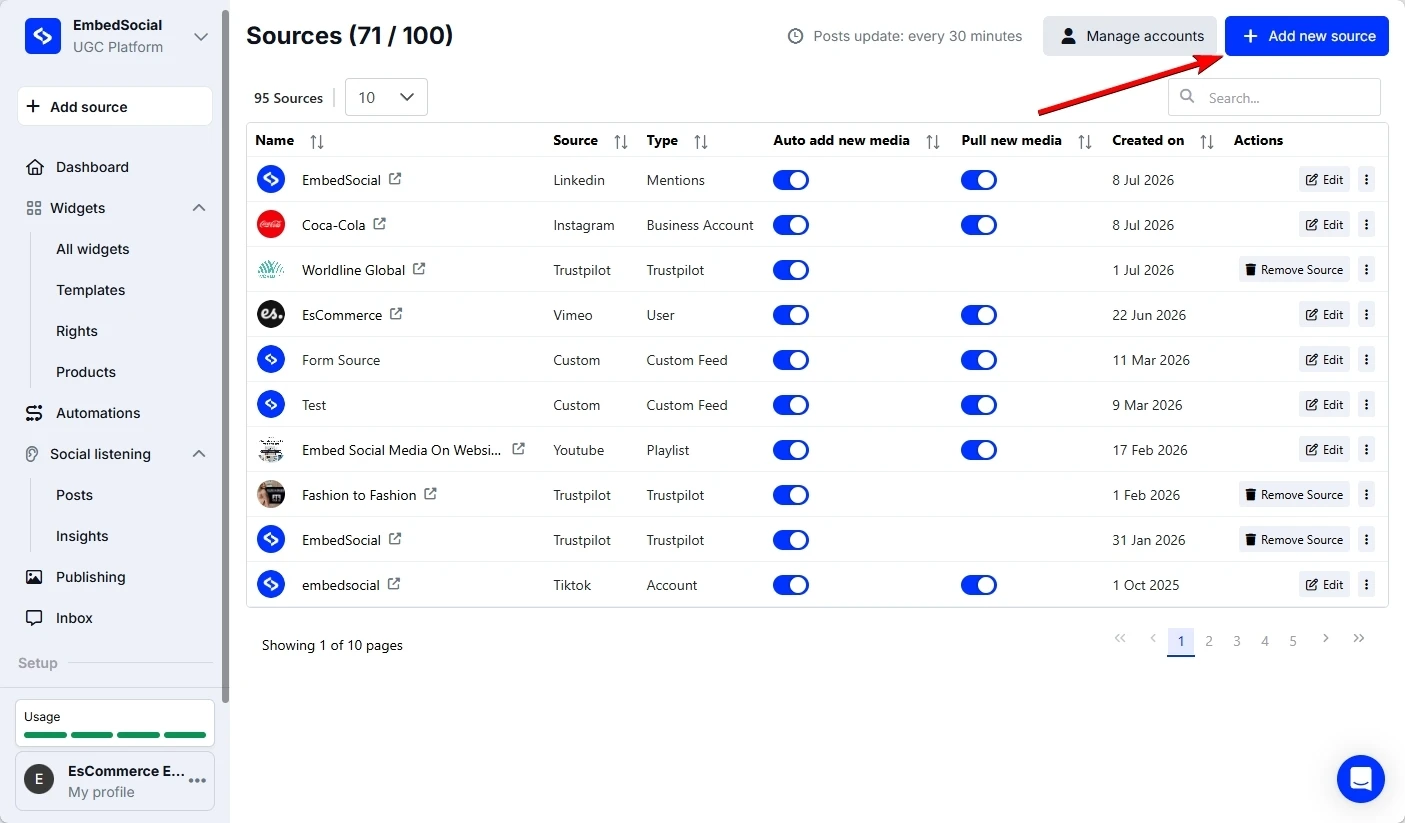The height and width of the screenshot is (823, 1405).
Task: Collapse the Social listening section
Action: pyautogui.click(x=199, y=454)
